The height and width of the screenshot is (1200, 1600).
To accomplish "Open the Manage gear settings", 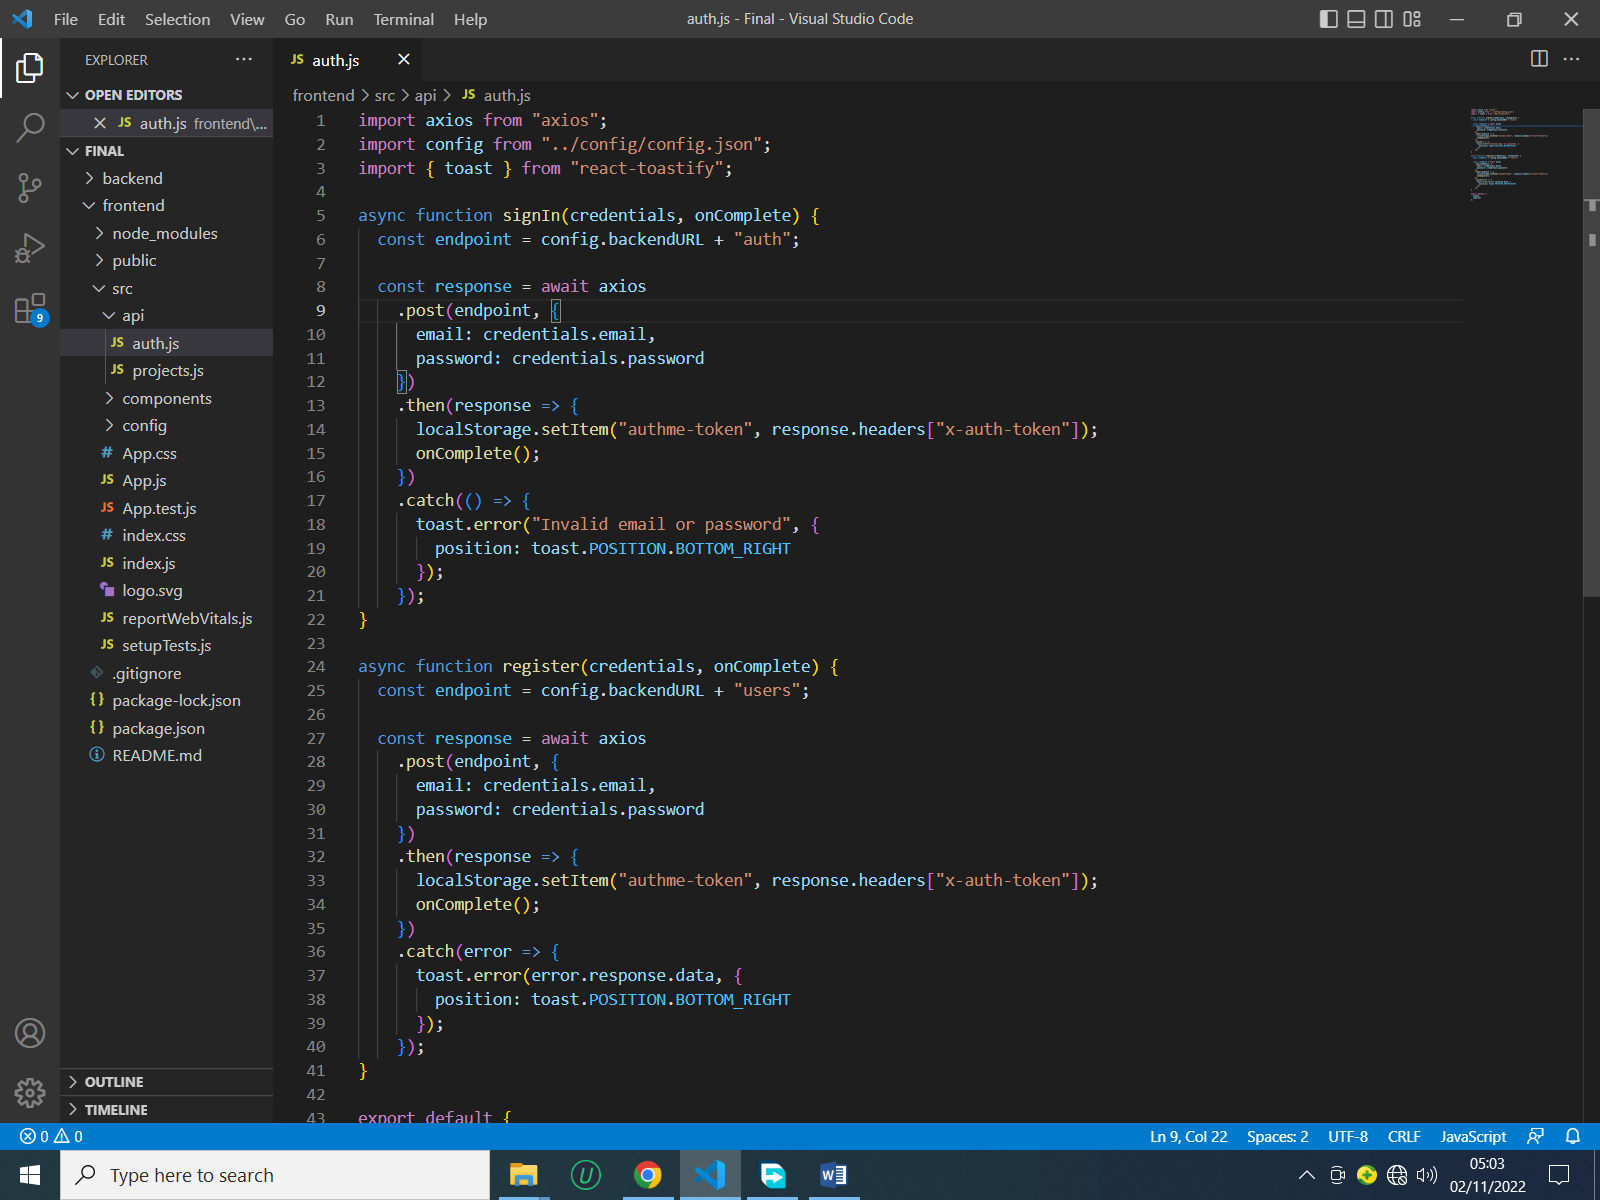I will [30, 1092].
